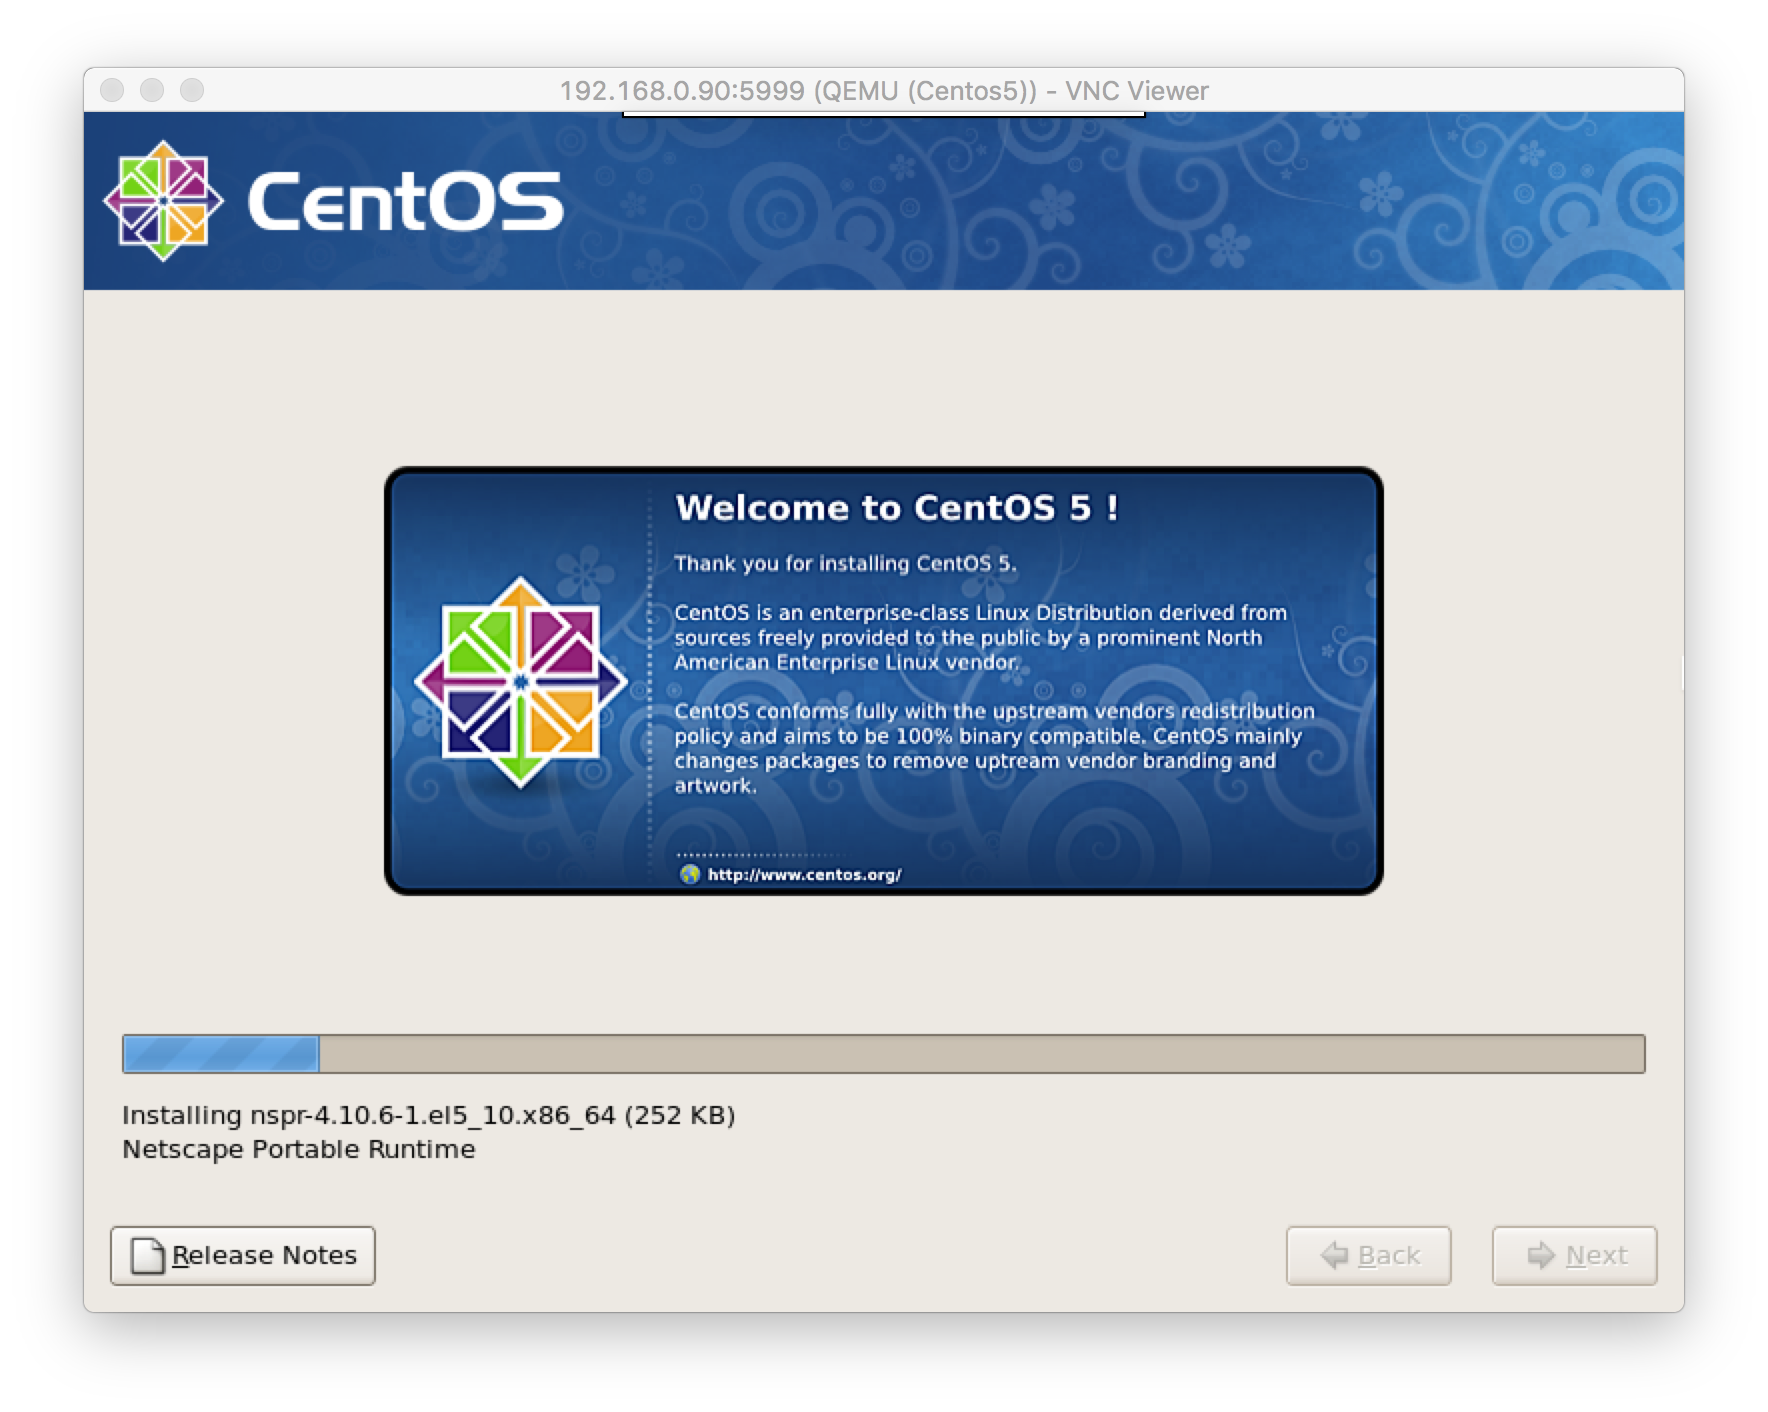Click the CentOS wordmark in the banner

405,202
